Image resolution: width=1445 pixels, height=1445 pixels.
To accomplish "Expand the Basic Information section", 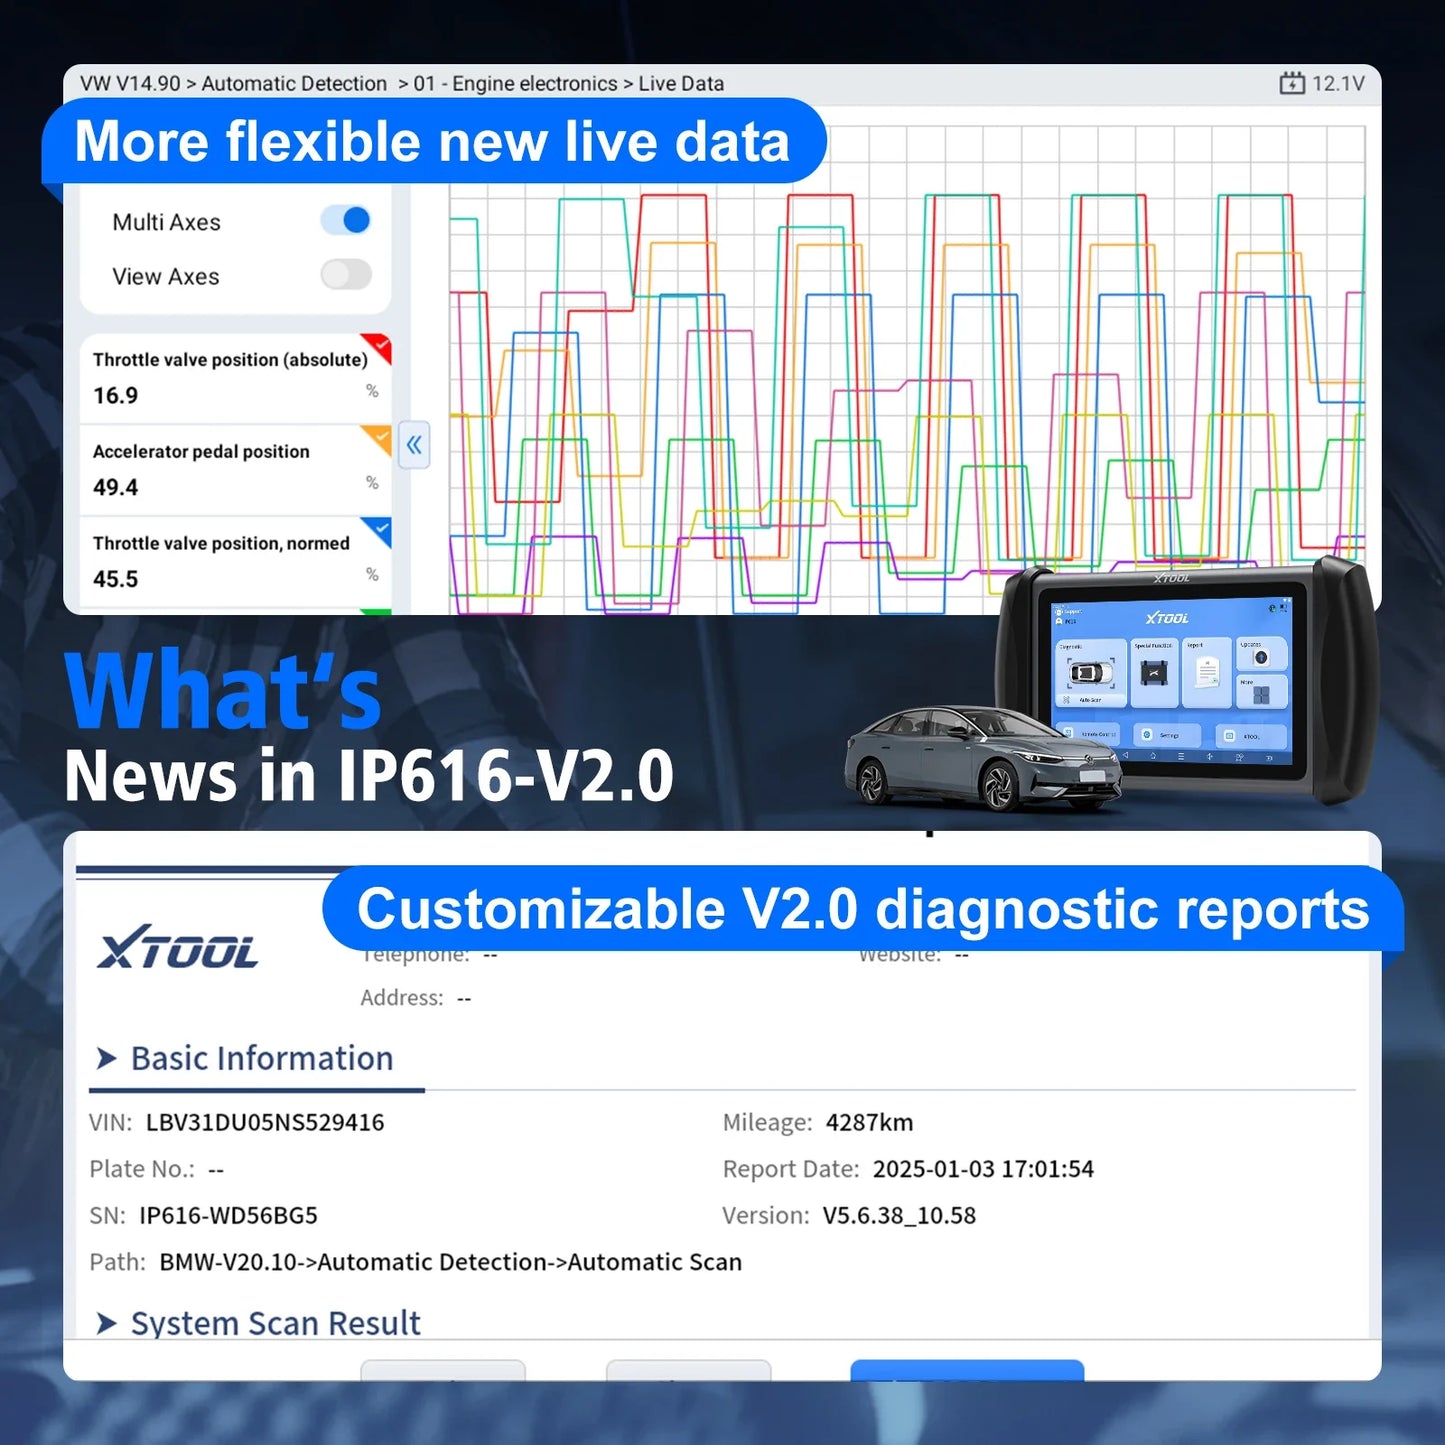I will click(x=106, y=1058).
